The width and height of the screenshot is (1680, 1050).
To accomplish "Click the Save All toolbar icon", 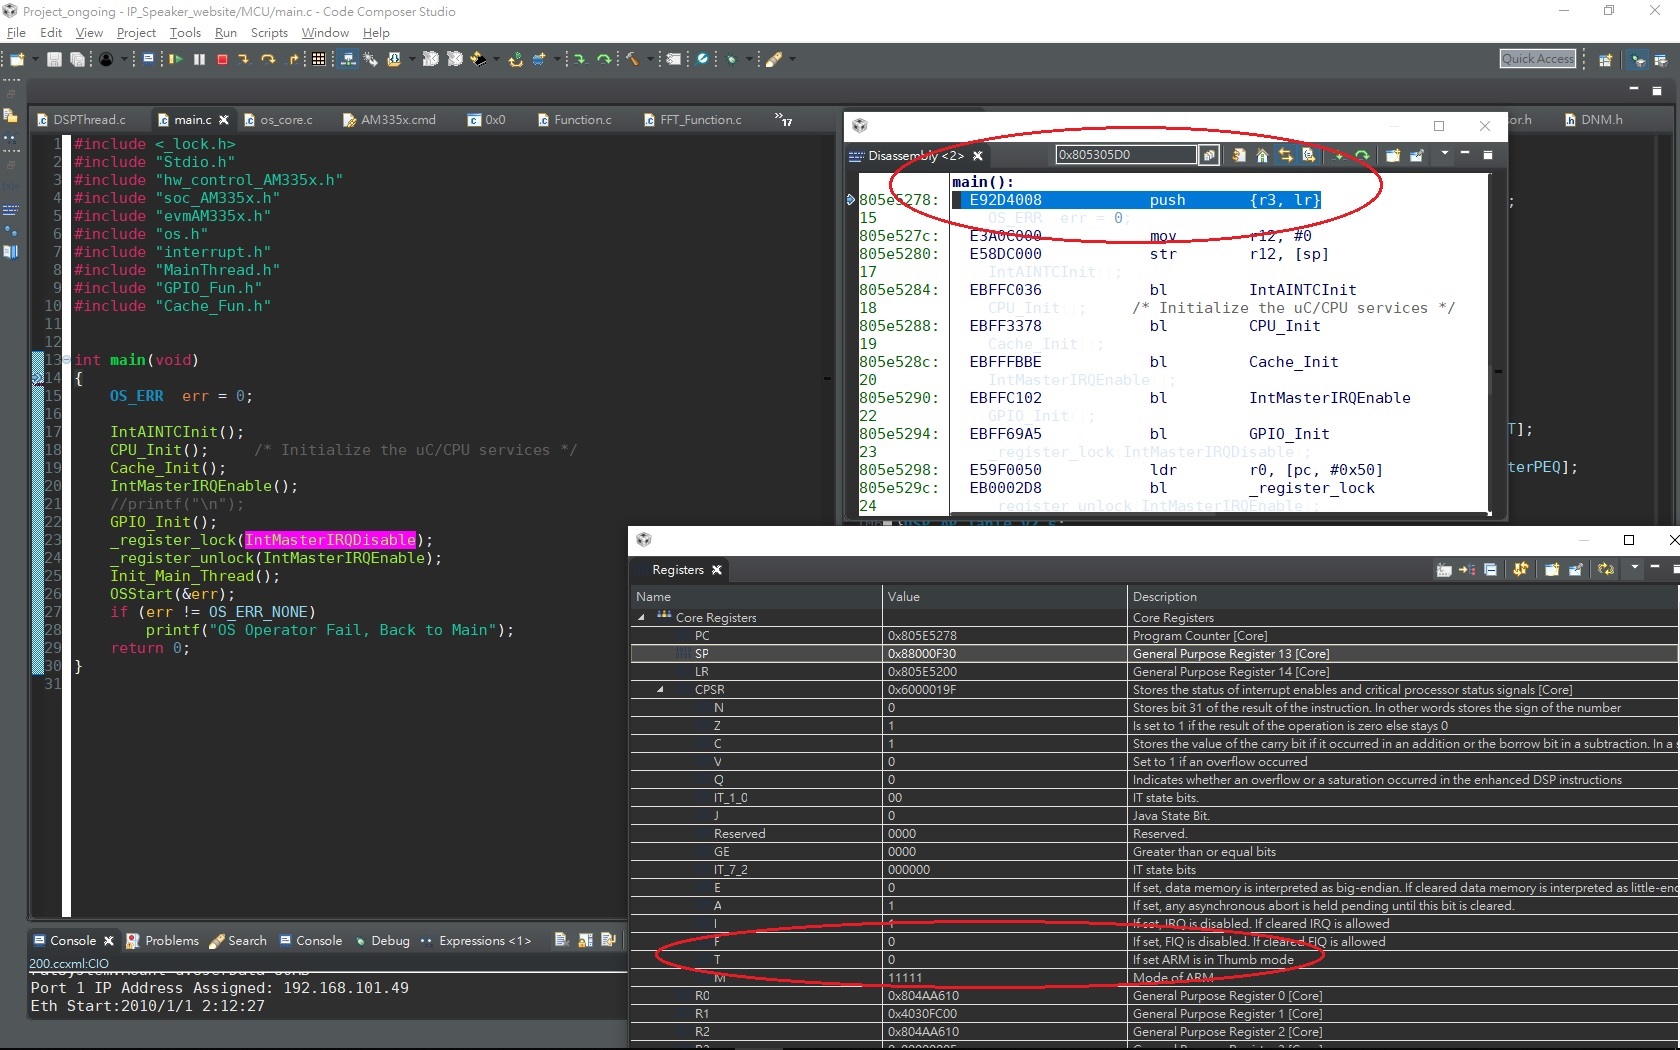I will (x=77, y=60).
